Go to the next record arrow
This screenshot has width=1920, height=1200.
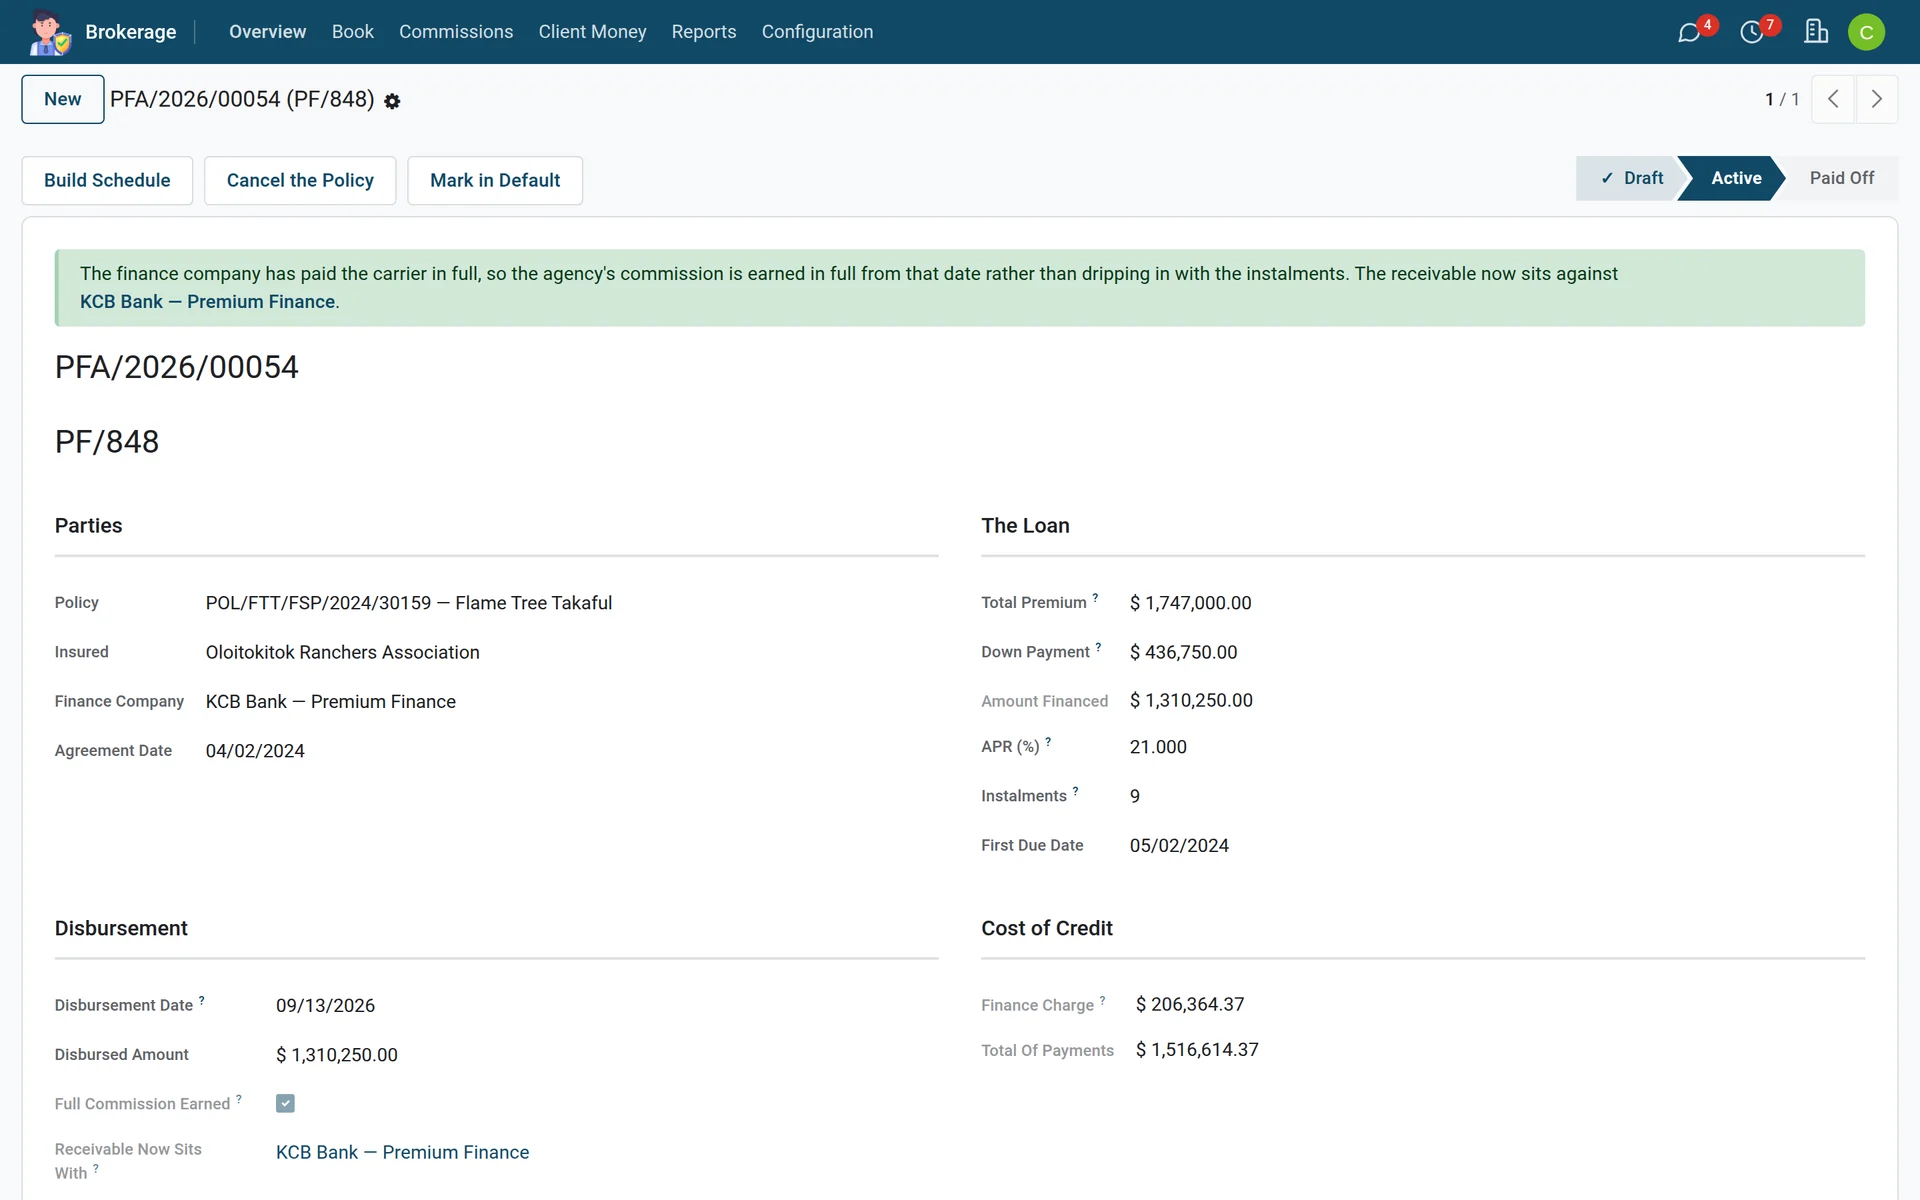[x=1876, y=99]
